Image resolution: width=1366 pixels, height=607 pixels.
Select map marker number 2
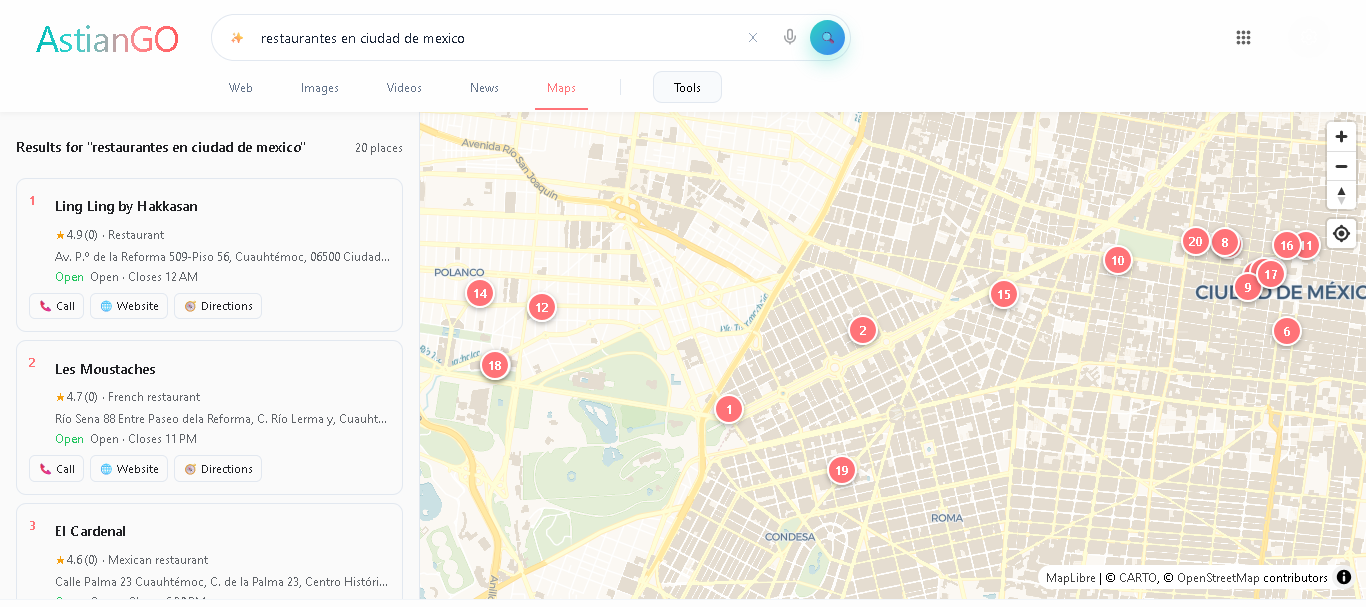click(x=862, y=330)
